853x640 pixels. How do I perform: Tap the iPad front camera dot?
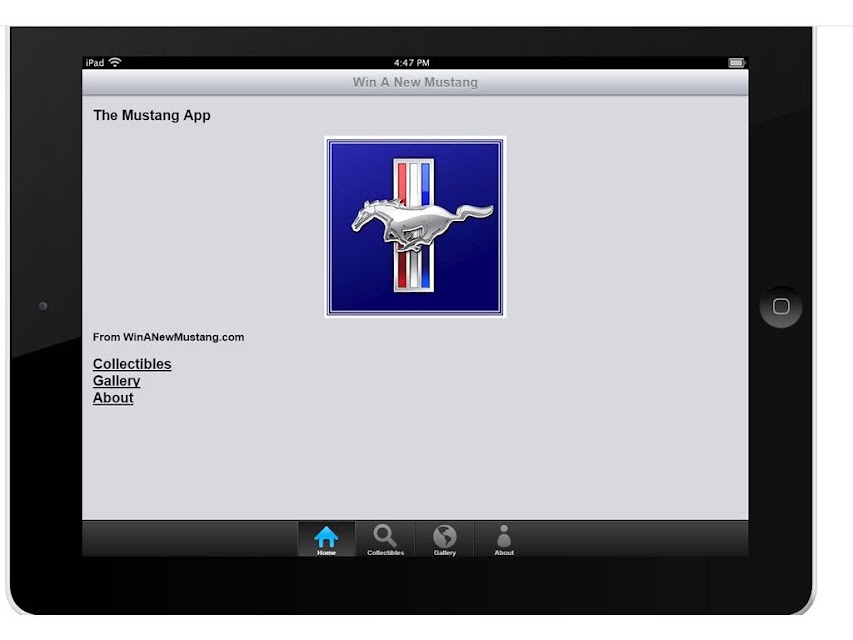pos(43,306)
